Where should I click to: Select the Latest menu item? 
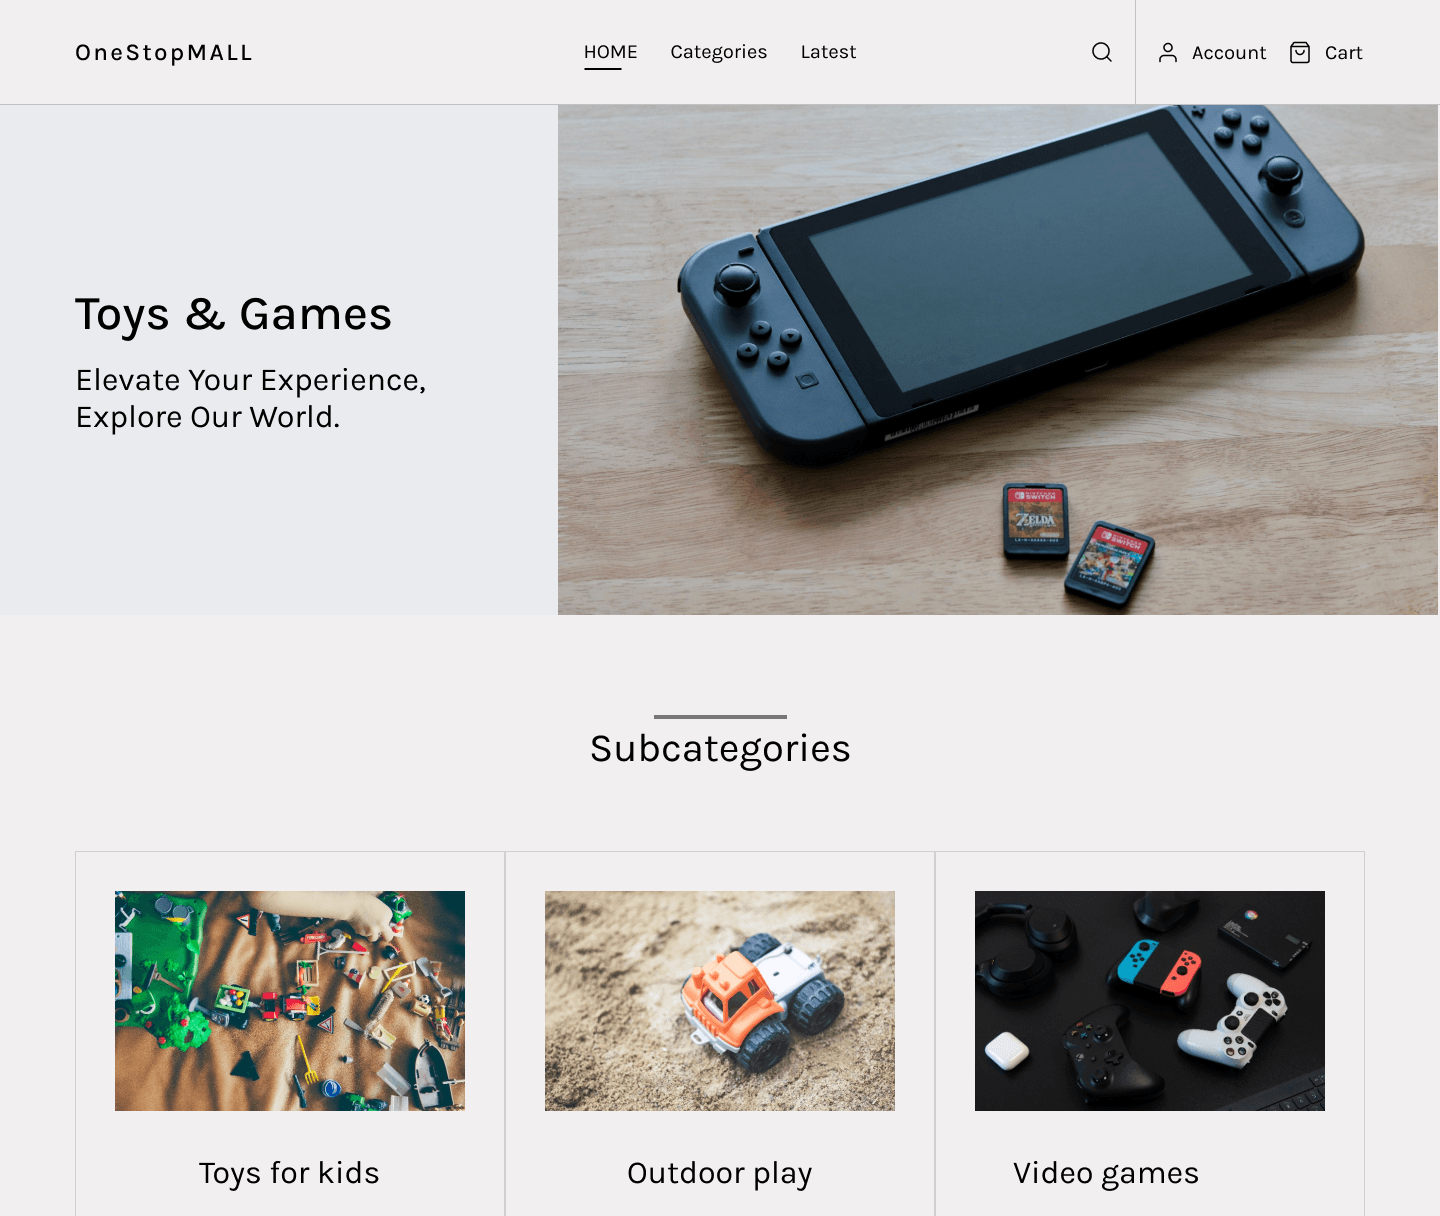(x=828, y=52)
